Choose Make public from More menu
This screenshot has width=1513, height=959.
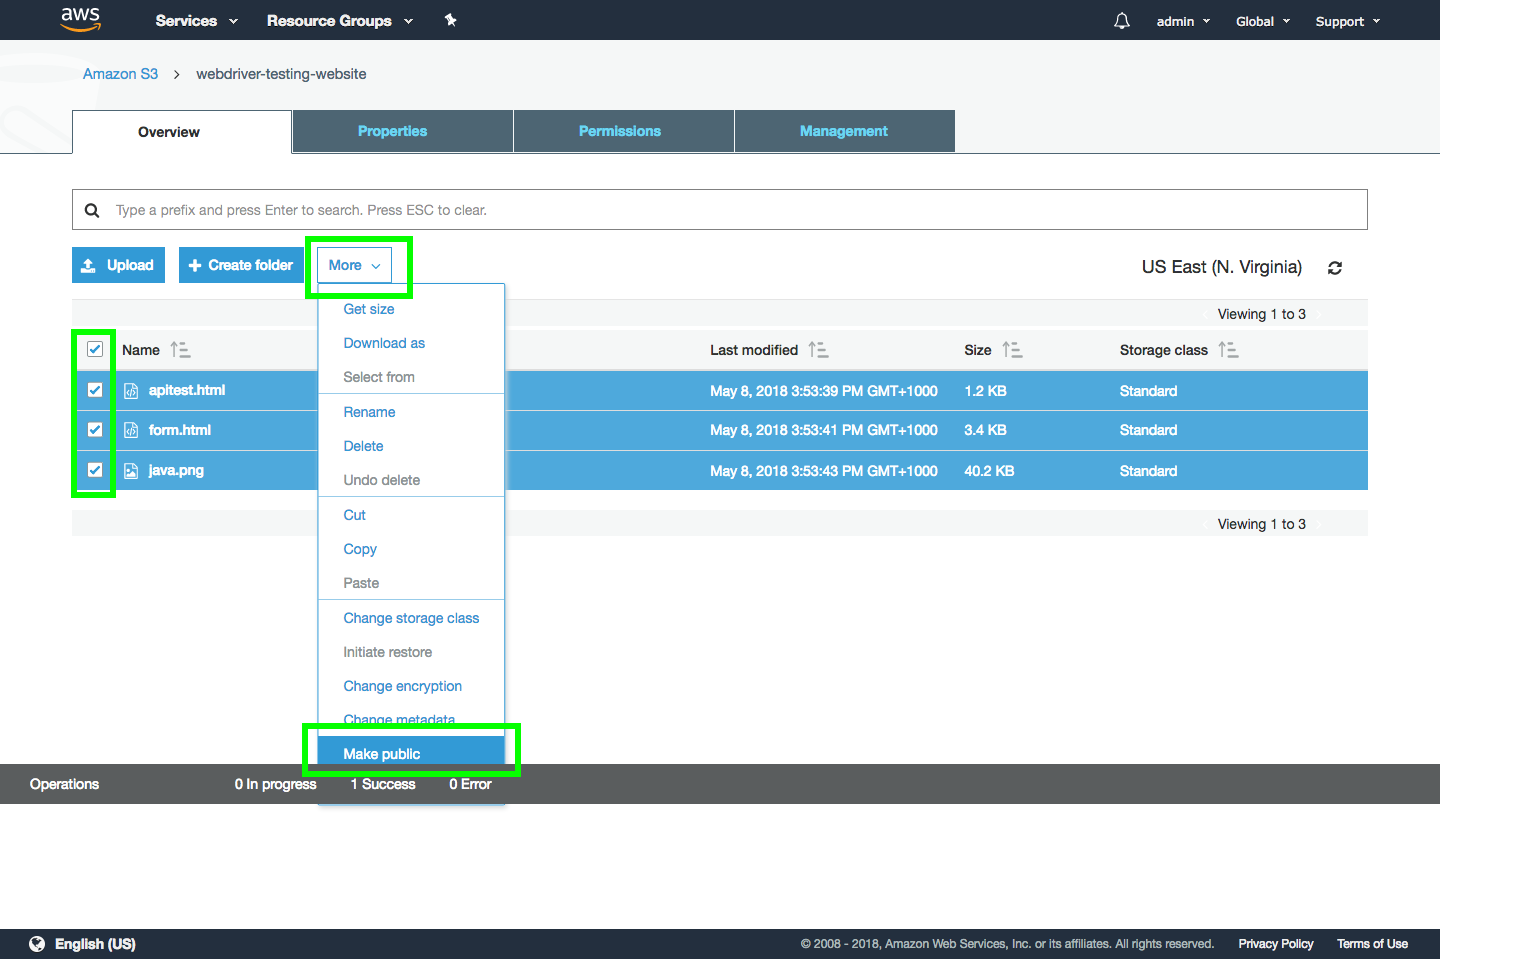coord(382,754)
